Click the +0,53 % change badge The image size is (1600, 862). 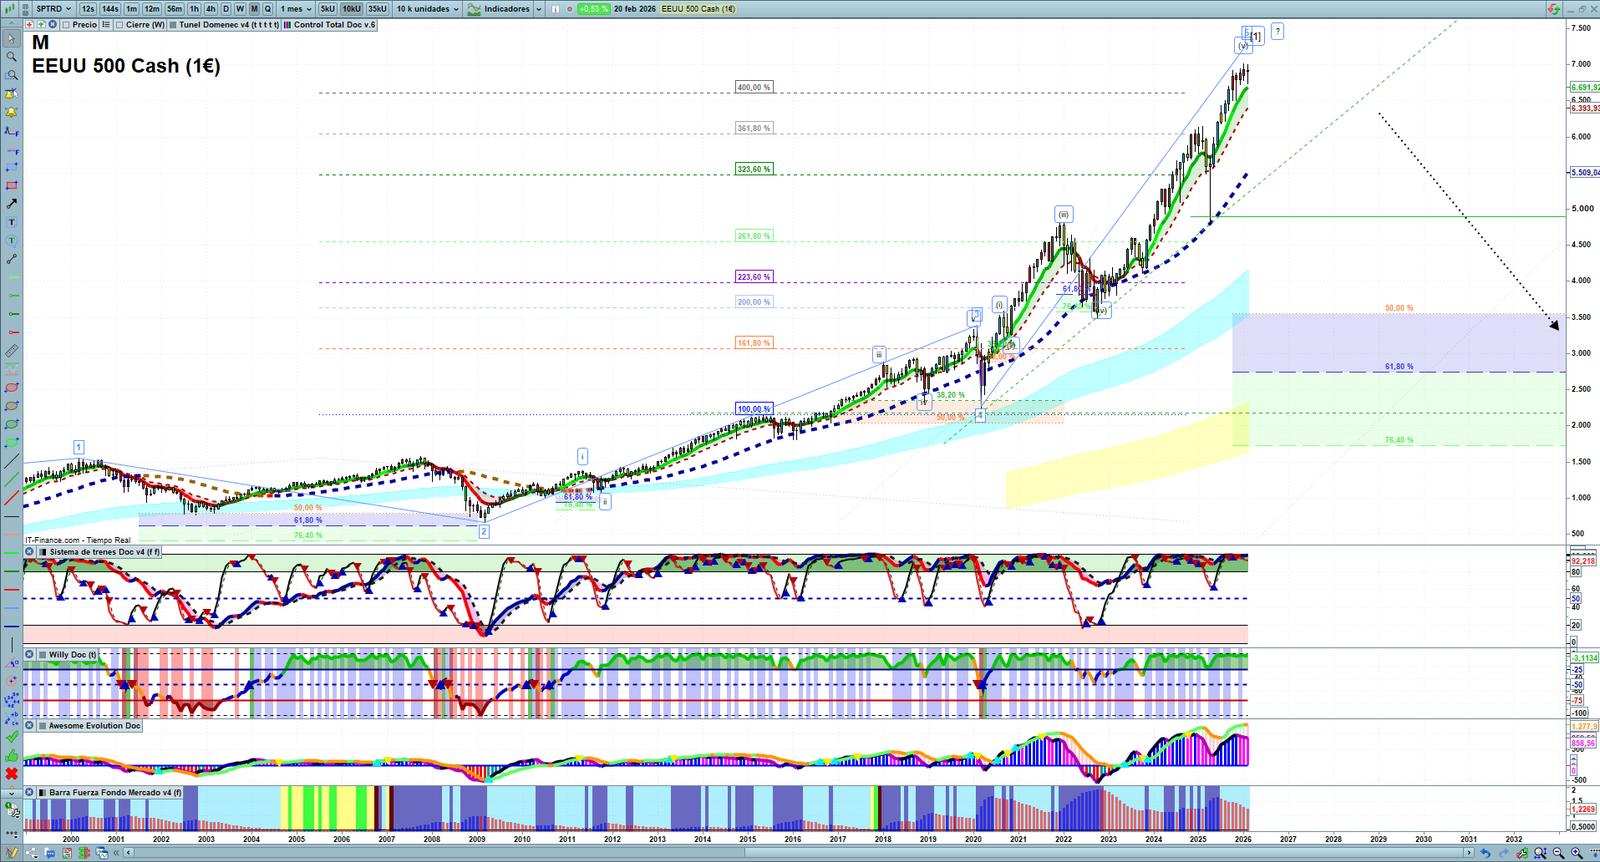(594, 9)
